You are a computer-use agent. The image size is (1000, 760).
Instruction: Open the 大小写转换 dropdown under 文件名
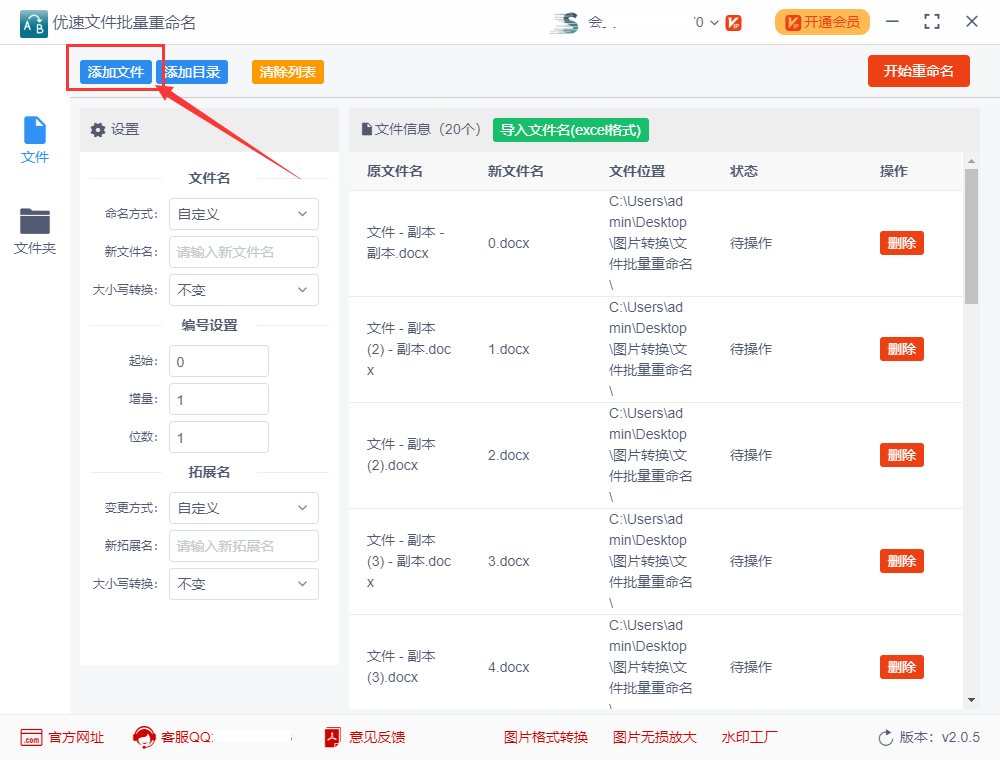243,290
